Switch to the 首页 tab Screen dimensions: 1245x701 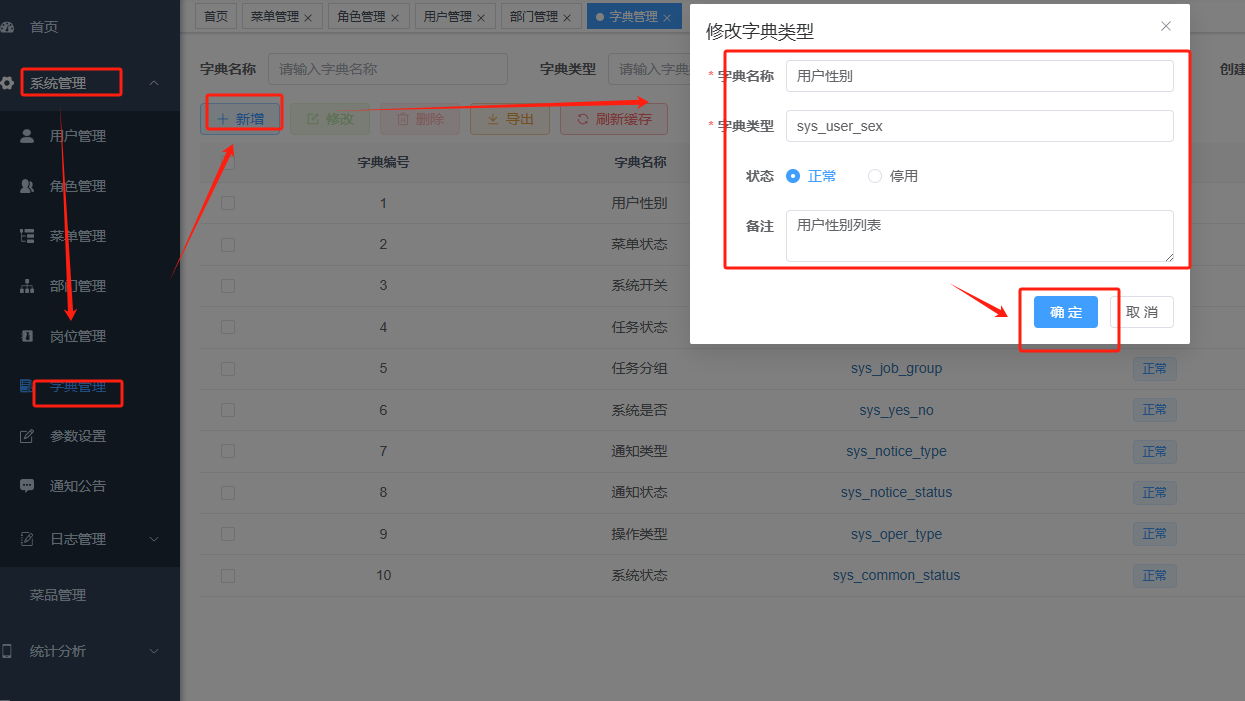coord(215,17)
